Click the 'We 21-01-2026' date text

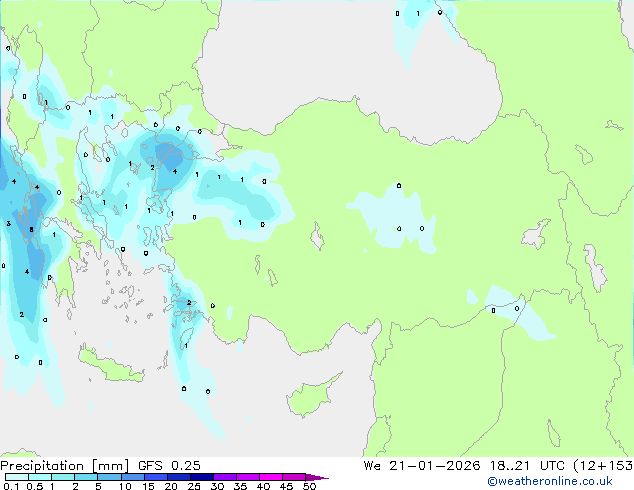(421, 466)
